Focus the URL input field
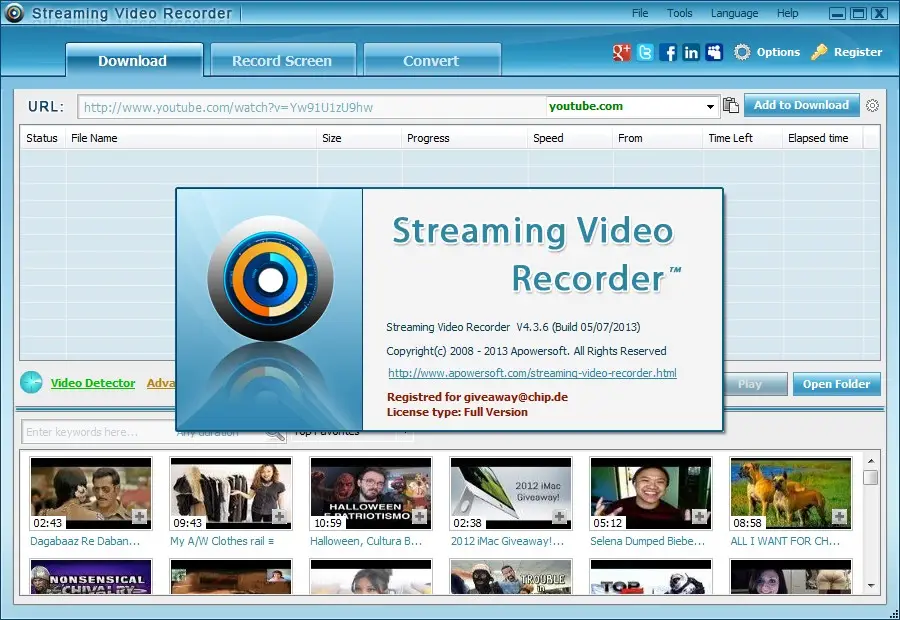900x620 pixels. [312, 107]
